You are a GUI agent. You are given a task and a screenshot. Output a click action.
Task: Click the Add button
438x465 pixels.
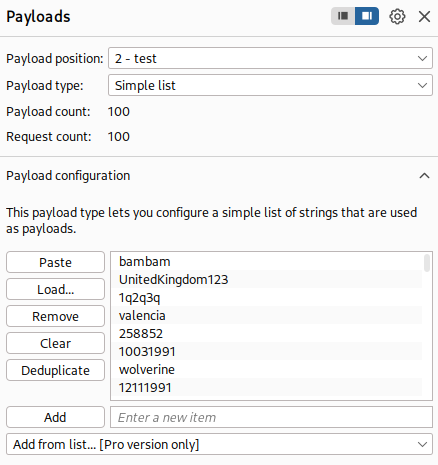[55, 417]
